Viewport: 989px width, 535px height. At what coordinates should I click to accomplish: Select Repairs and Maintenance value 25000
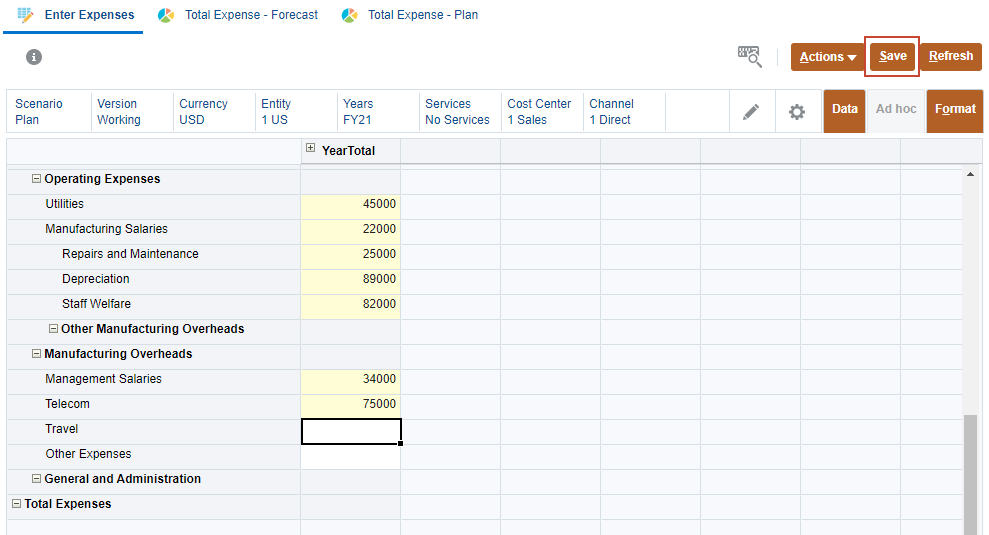[351, 257]
